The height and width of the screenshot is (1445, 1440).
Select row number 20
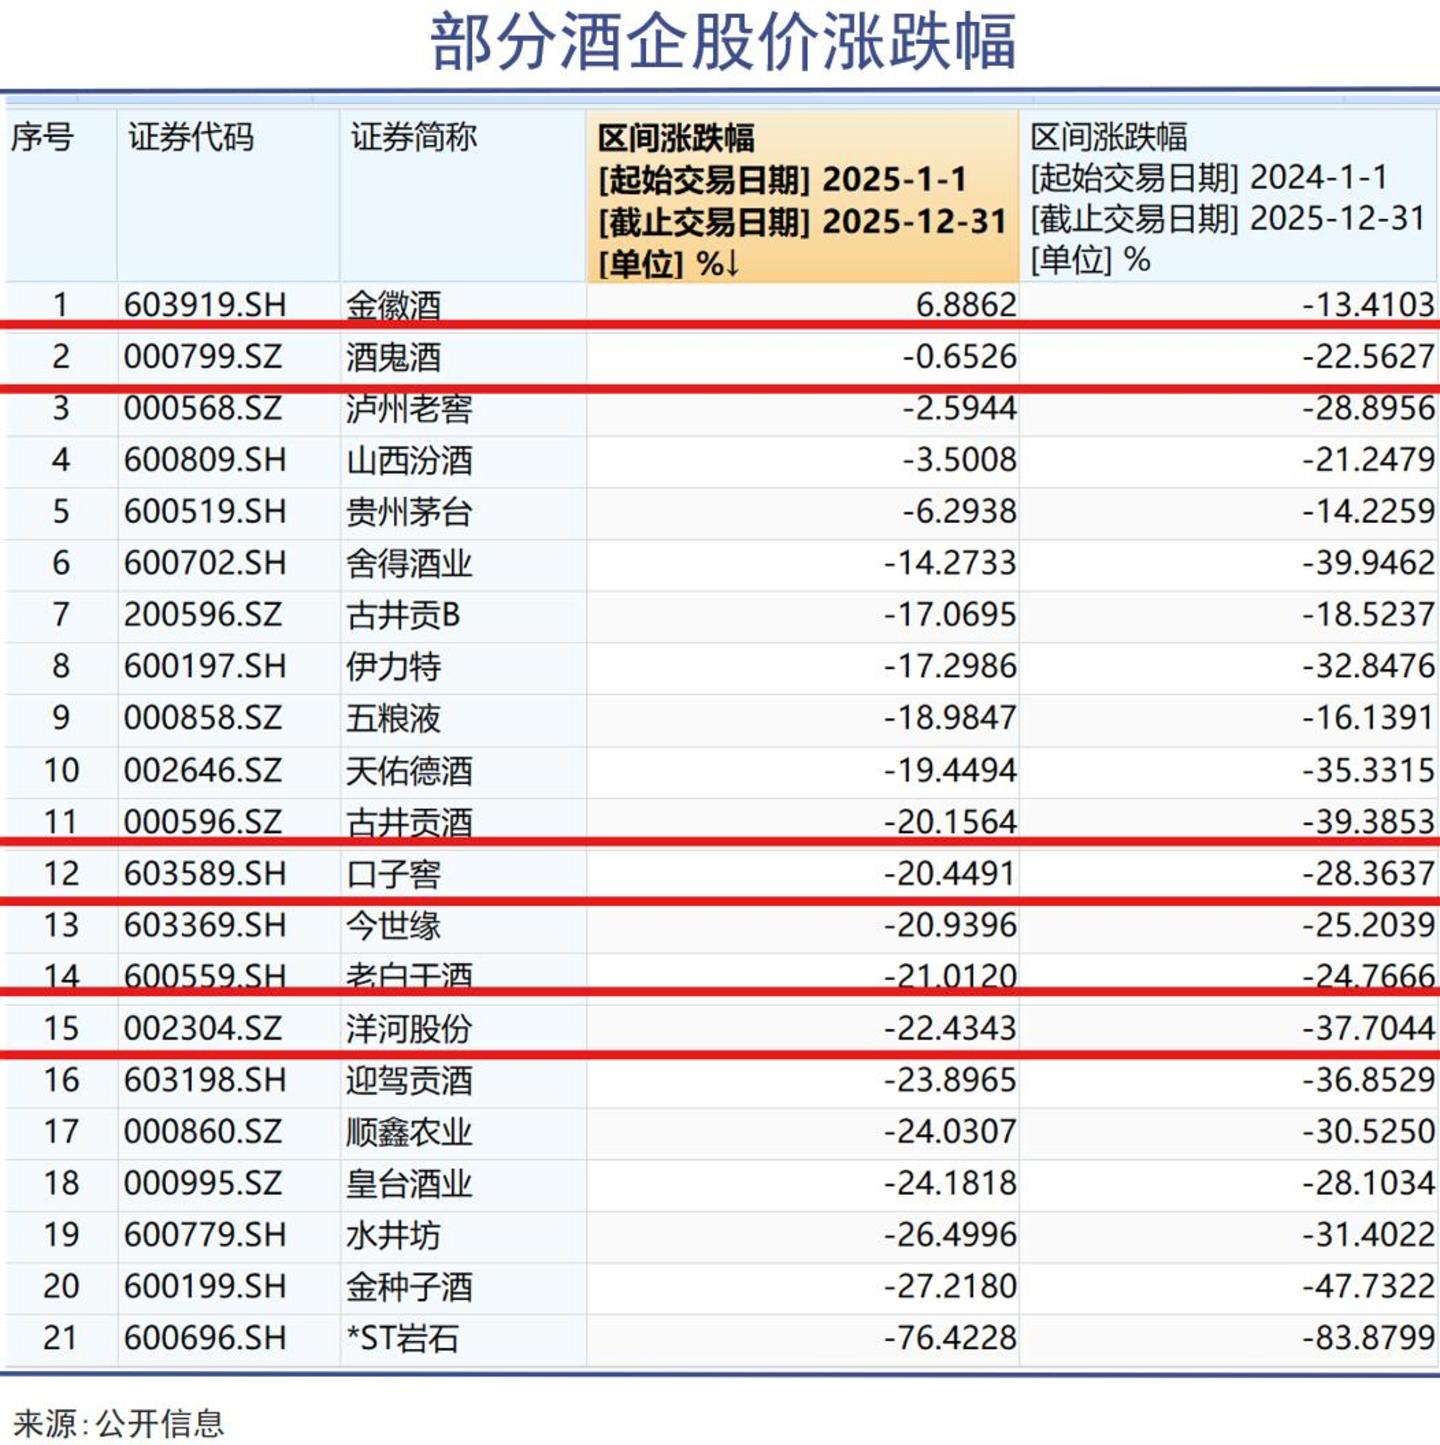pyautogui.click(x=61, y=1286)
